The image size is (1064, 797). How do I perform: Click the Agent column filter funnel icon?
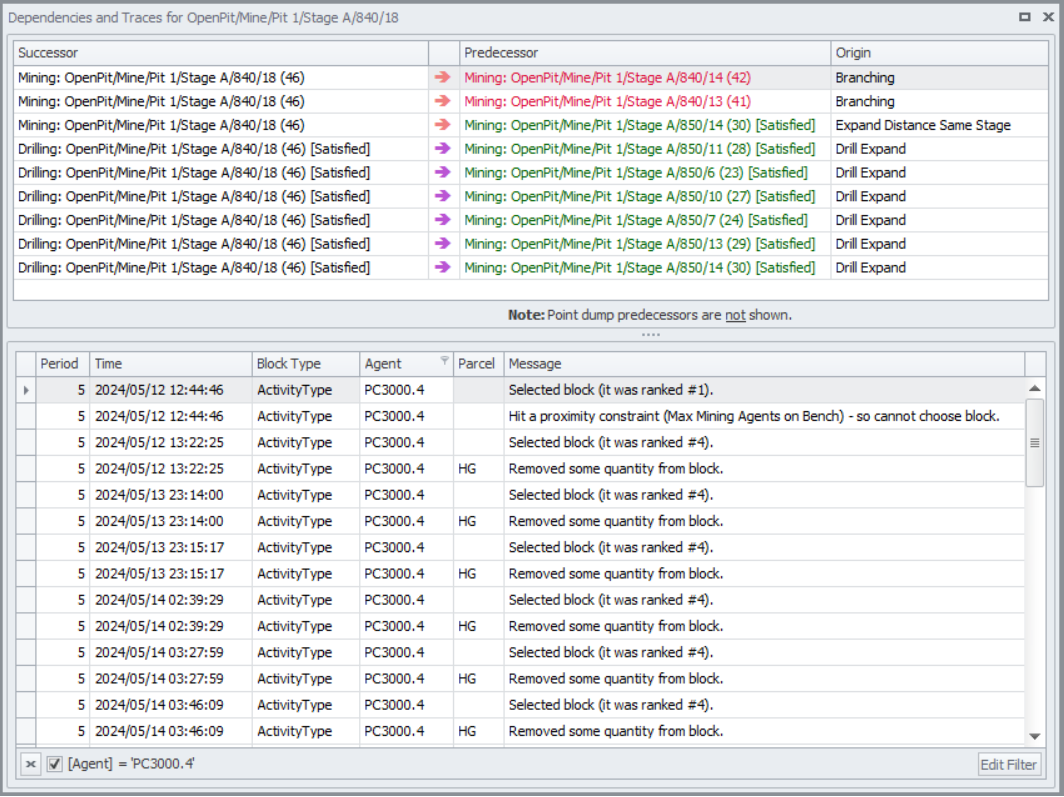click(x=444, y=361)
